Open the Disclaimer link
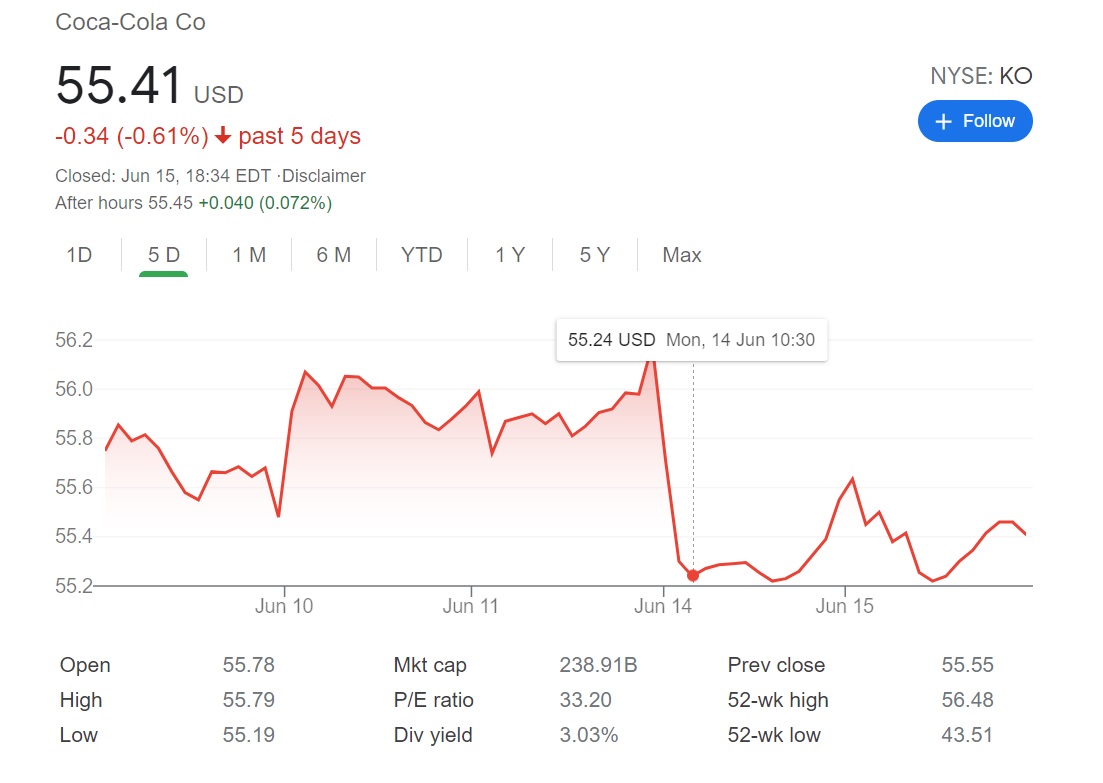 tap(324, 176)
